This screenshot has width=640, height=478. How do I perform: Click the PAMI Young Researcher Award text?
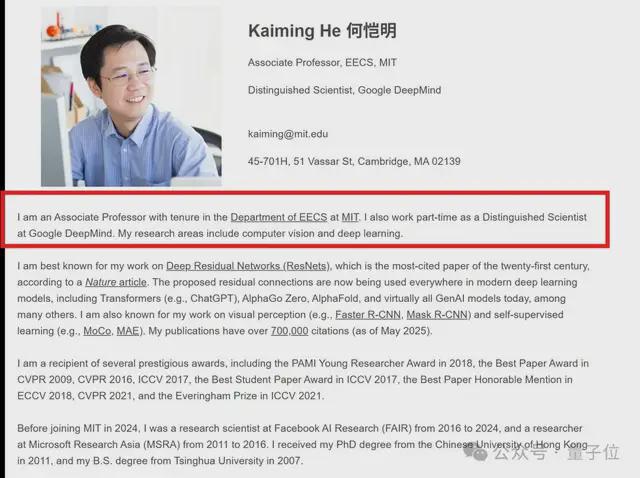(363, 363)
